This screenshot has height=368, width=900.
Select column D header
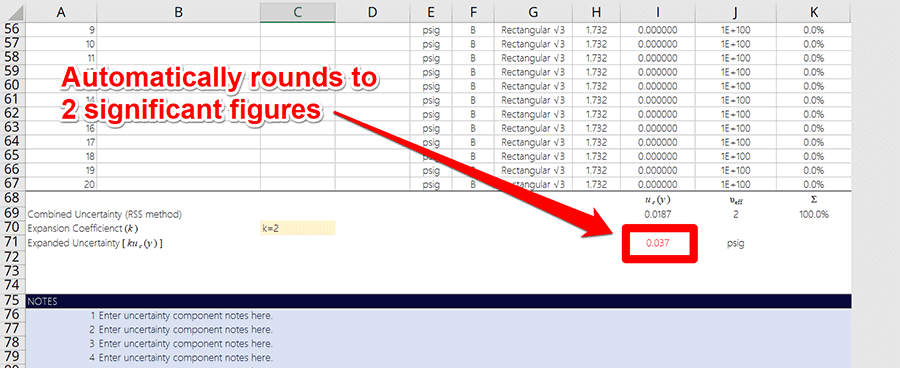pyautogui.click(x=373, y=12)
